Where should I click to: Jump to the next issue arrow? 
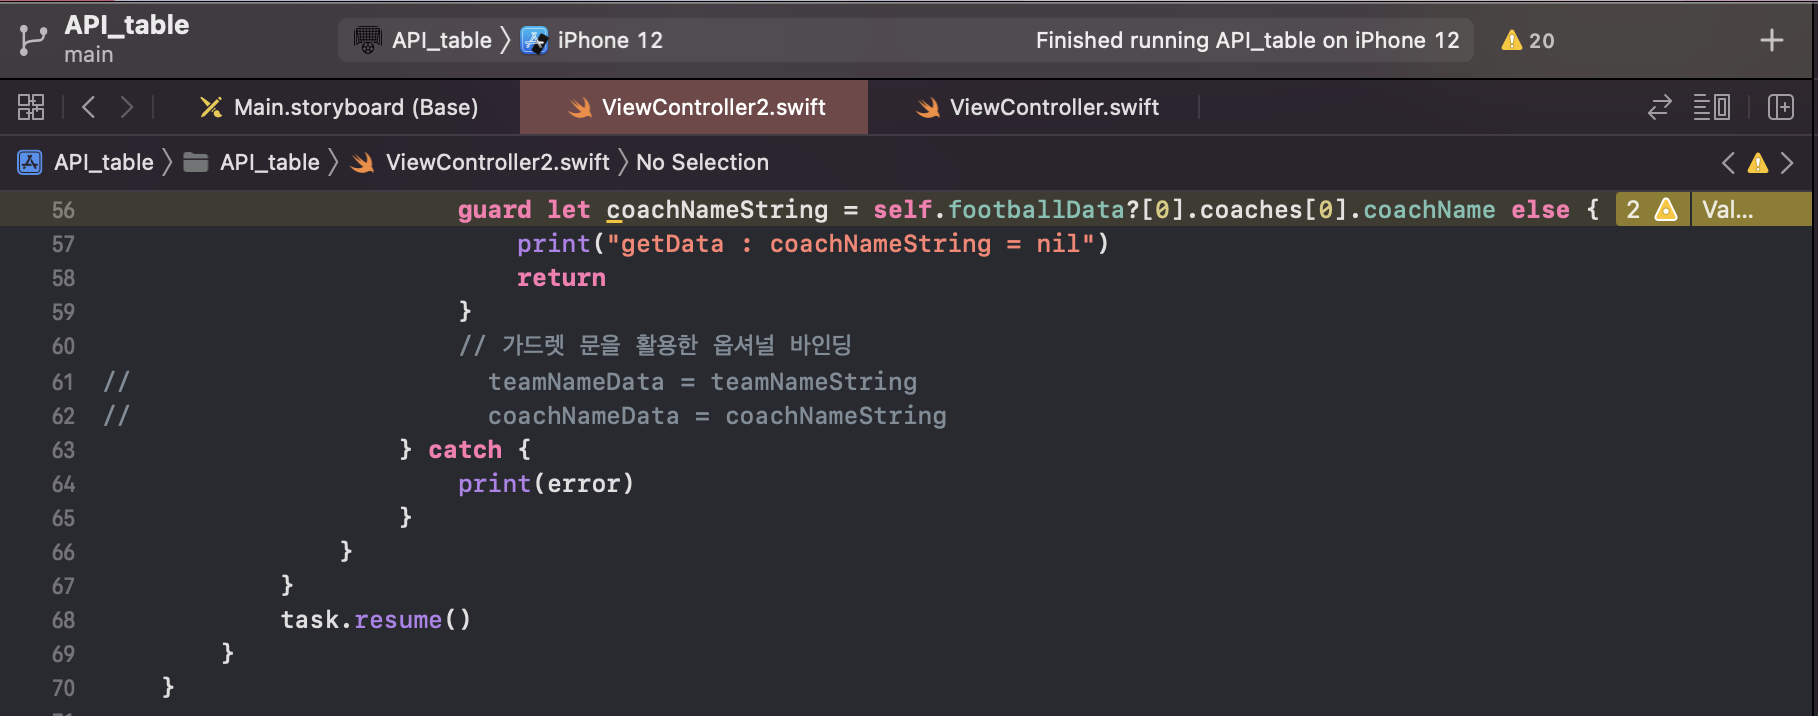point(1787,163)
